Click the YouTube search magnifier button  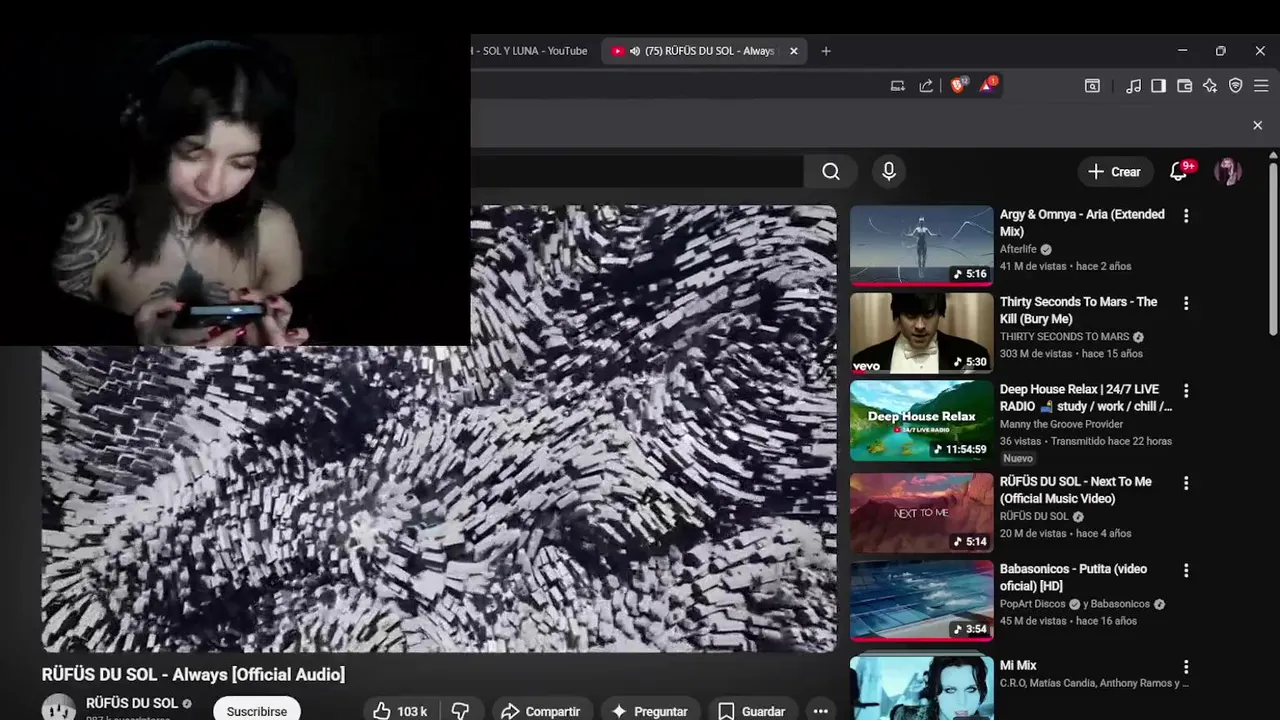[831, 172]
